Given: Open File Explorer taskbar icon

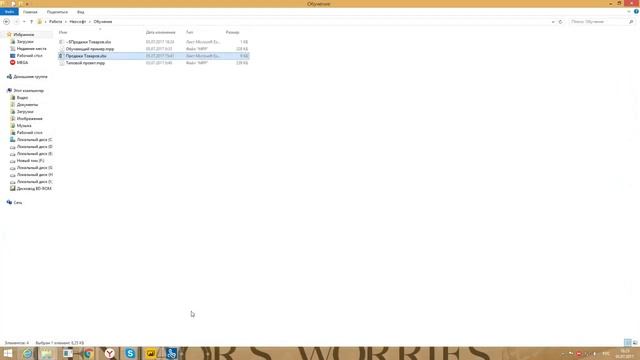Looking at the screenshot, I should tap(46, 353).
